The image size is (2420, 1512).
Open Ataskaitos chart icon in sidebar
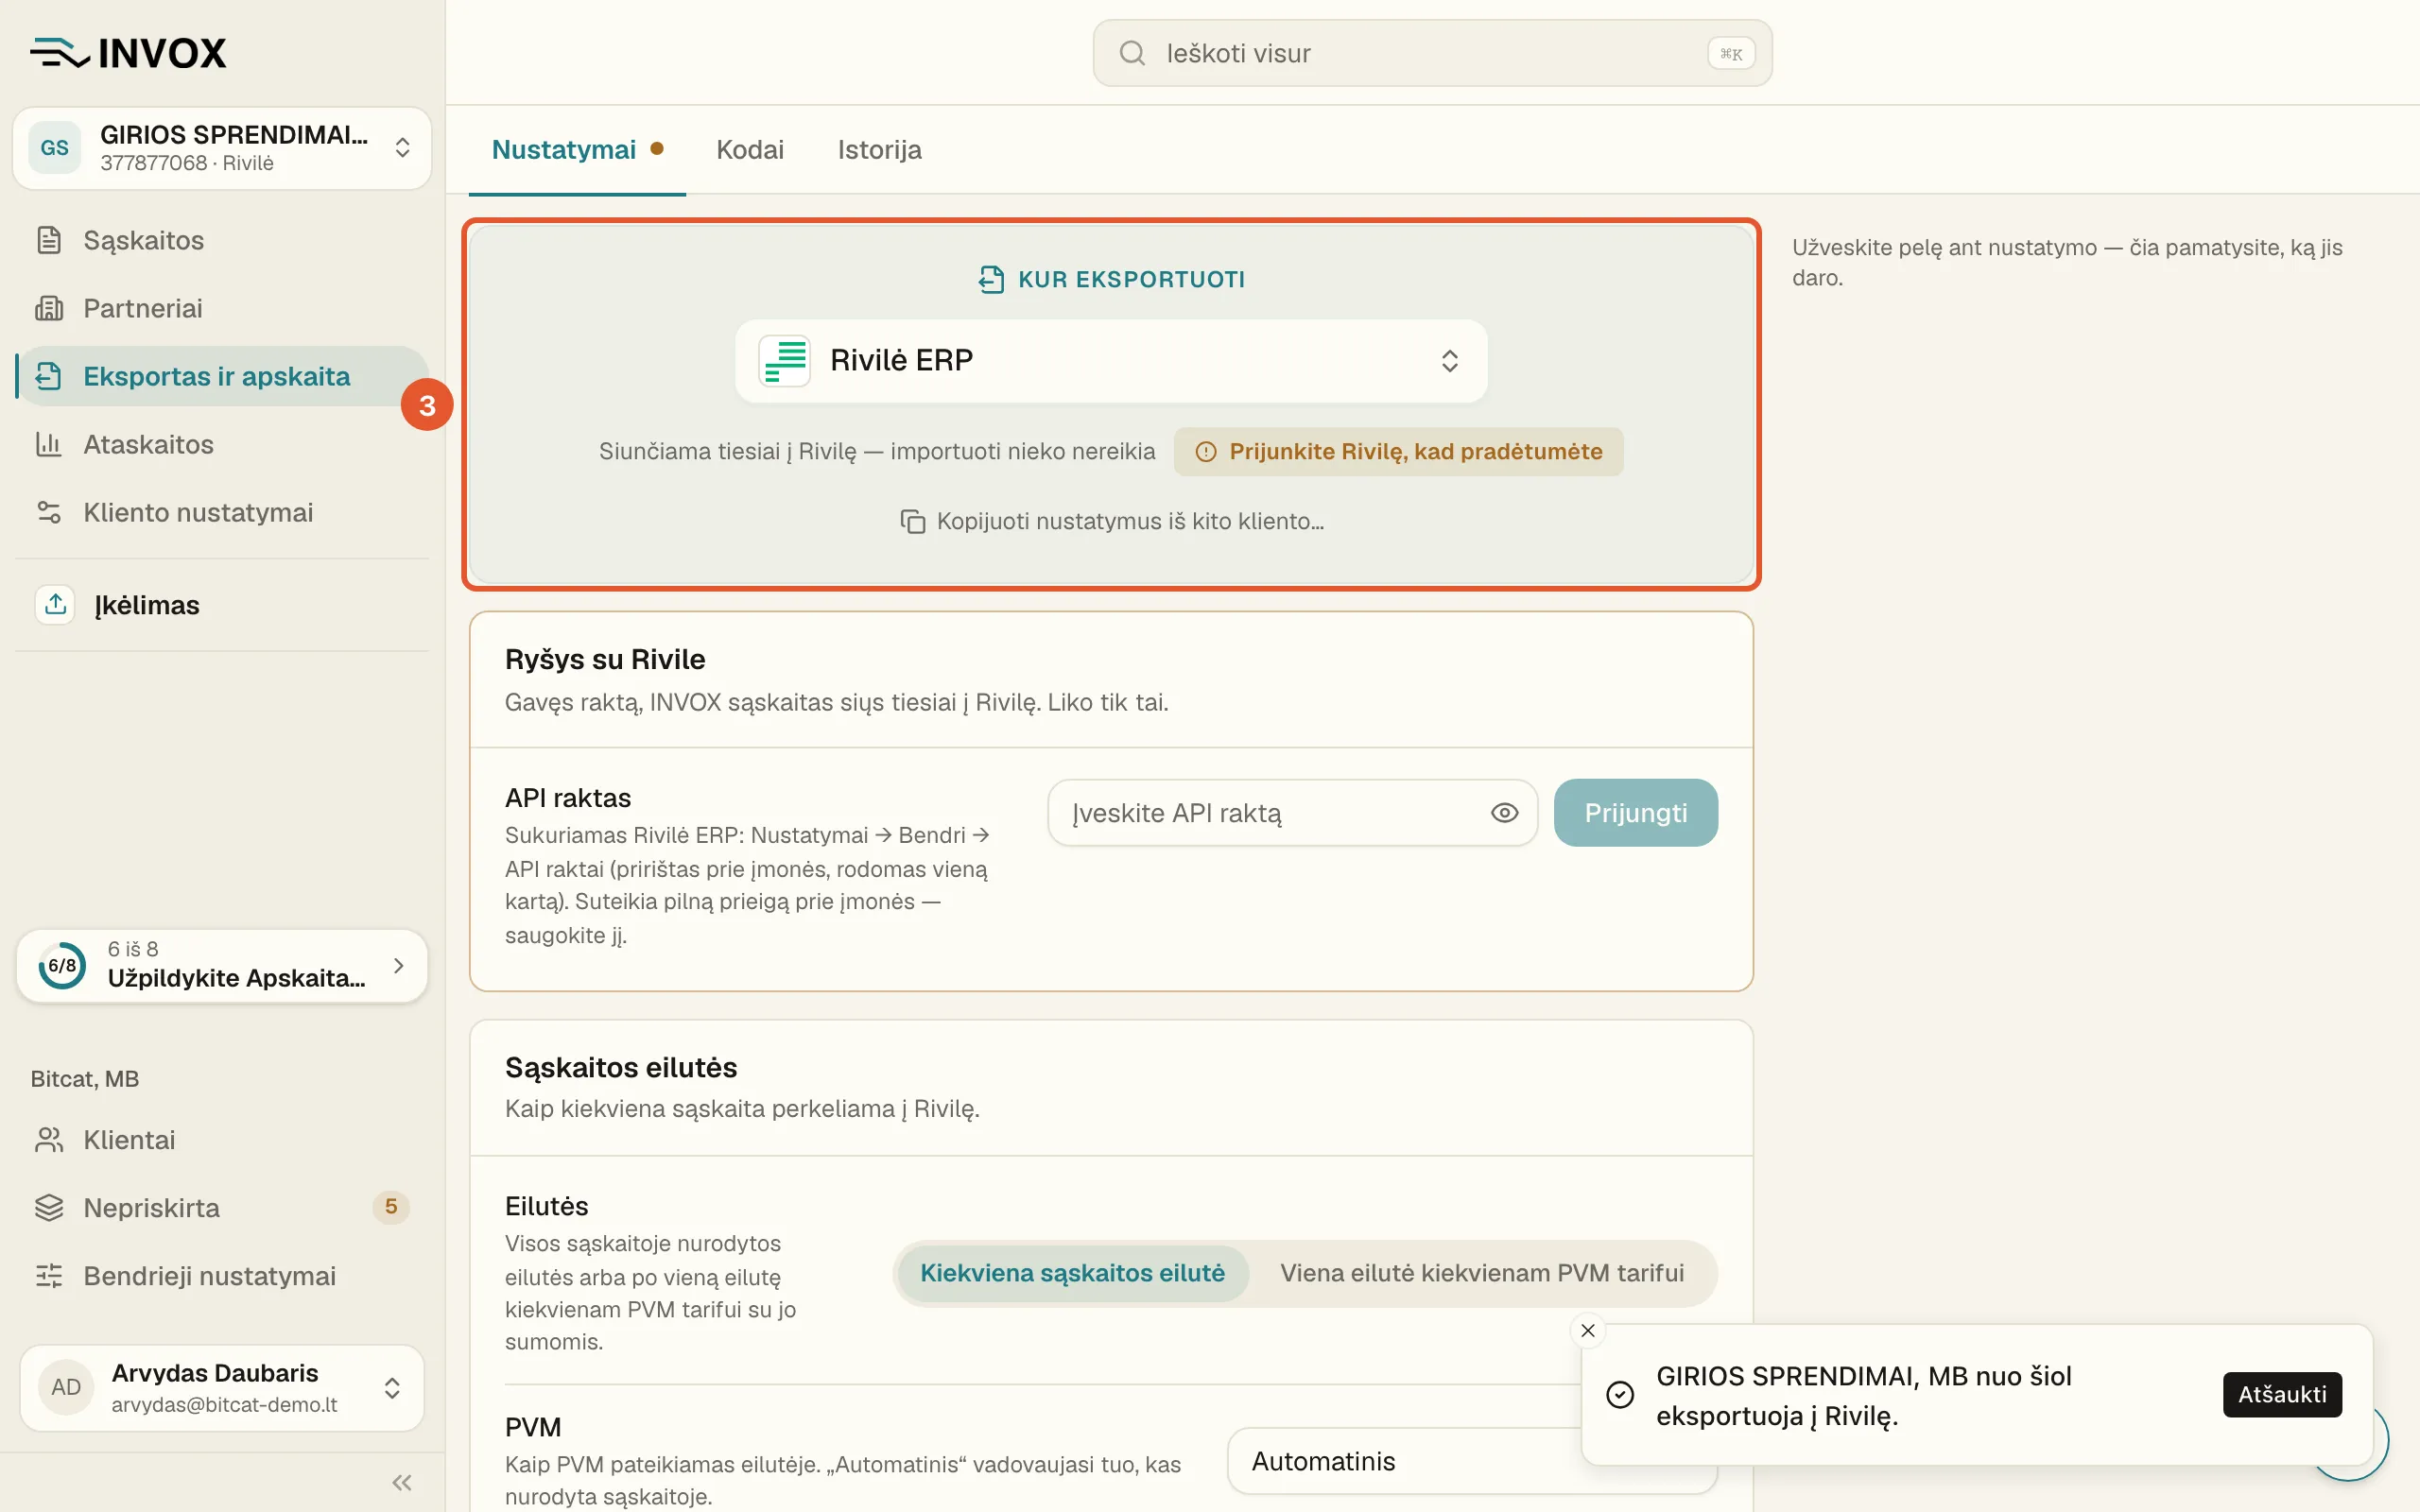coord(49,444)
